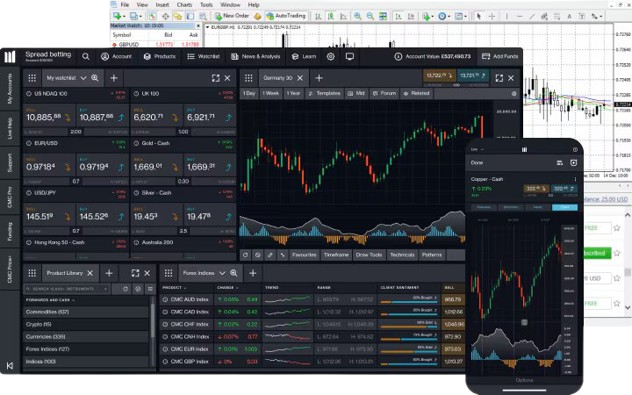Image resolution: width=632 pixels, height=395 pixels.
Task: Click the monitor display icon in top bar
Action: (x=350, y=56)
